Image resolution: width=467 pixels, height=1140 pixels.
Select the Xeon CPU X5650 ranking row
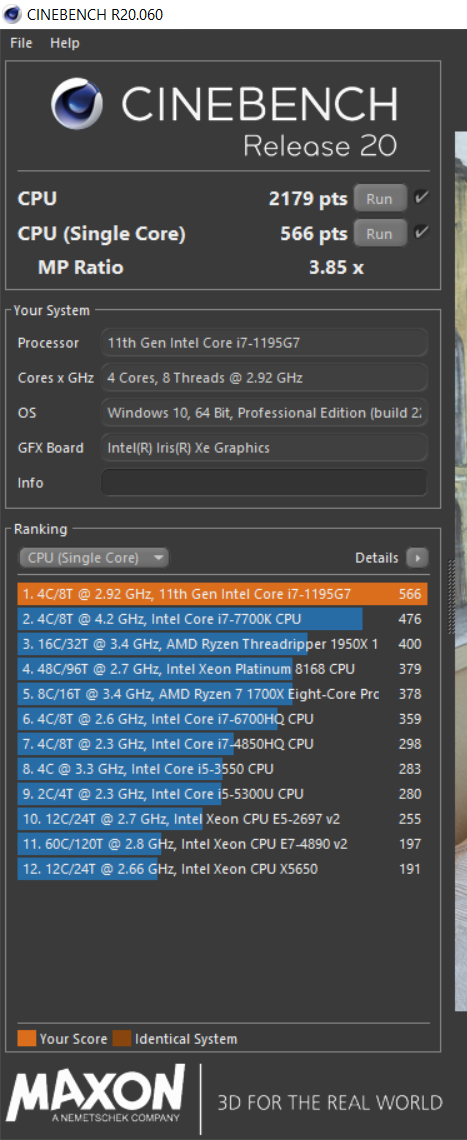click(222, 868)
